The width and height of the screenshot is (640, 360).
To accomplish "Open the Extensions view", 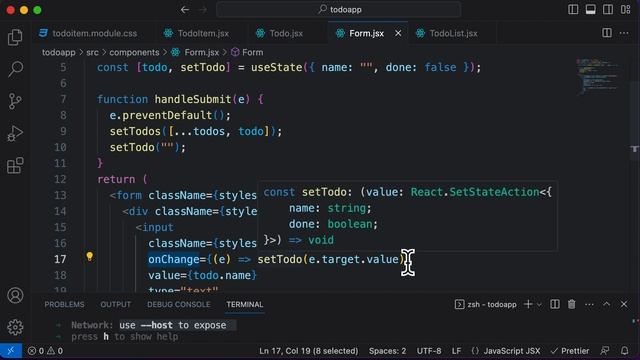I will tap(15, 166).
